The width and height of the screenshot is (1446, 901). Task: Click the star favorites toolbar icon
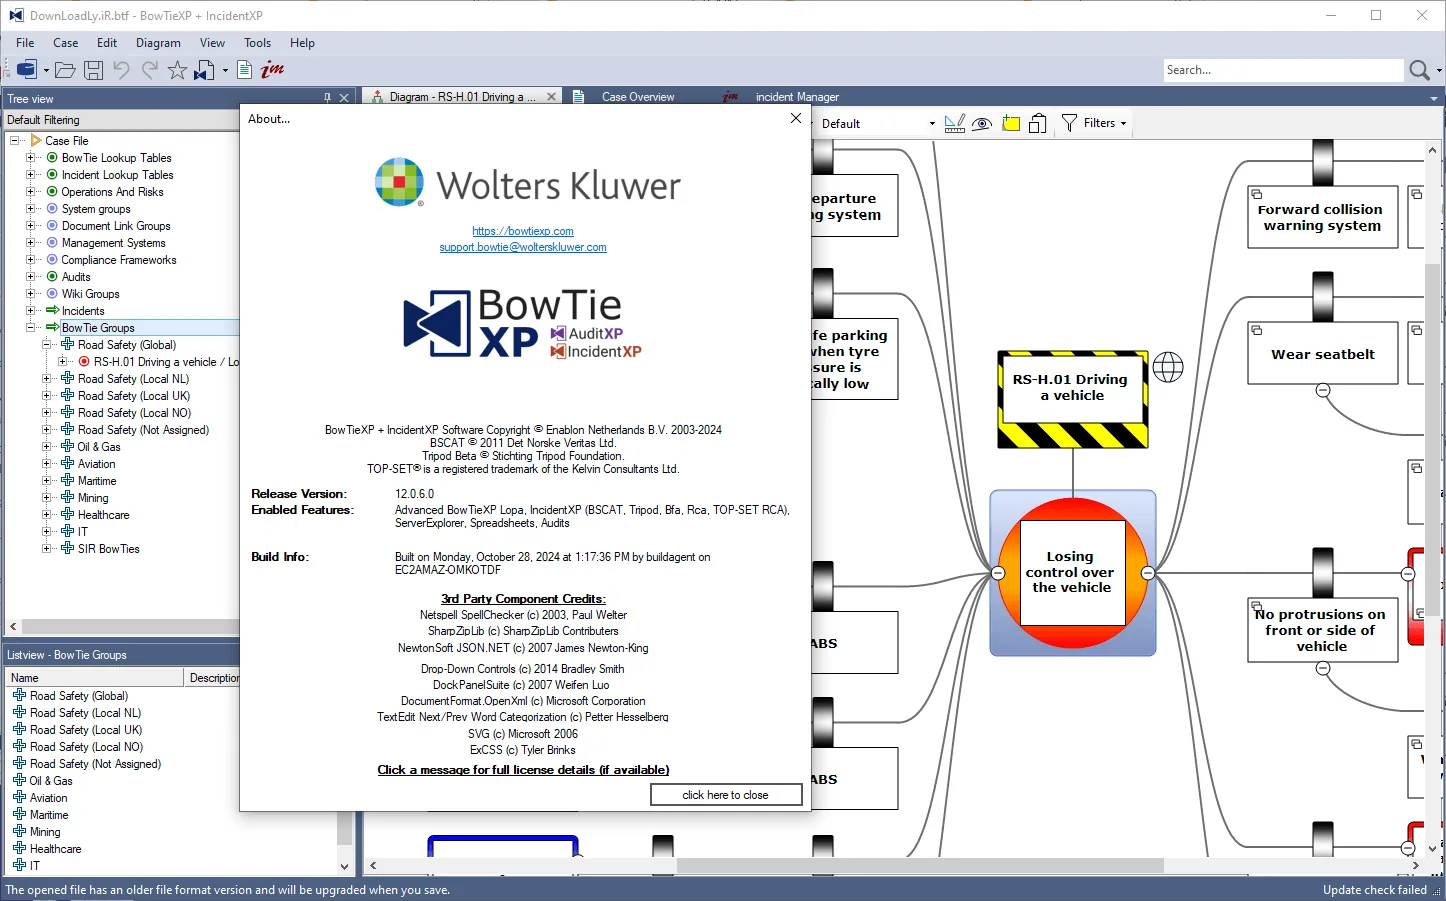point(177,70)
